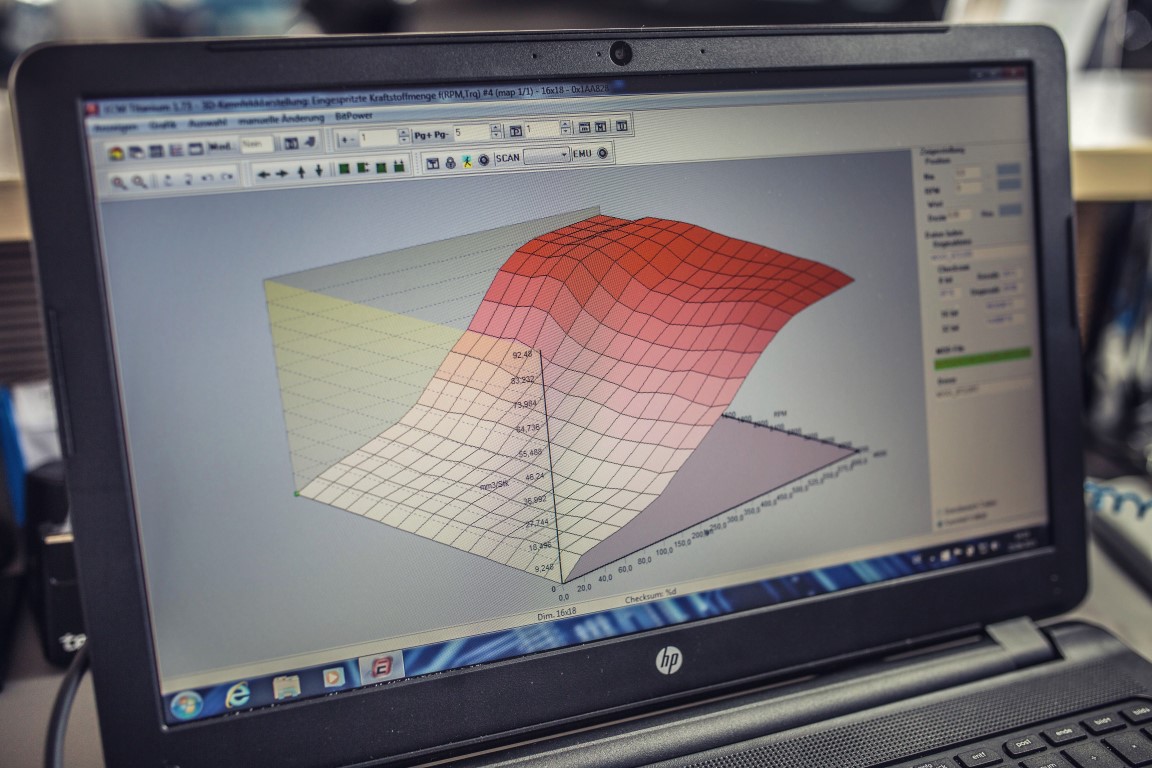This screenshot has height=768, width=1152.
Task: Click the round icon next to EMU
Action: pos(602,153)
